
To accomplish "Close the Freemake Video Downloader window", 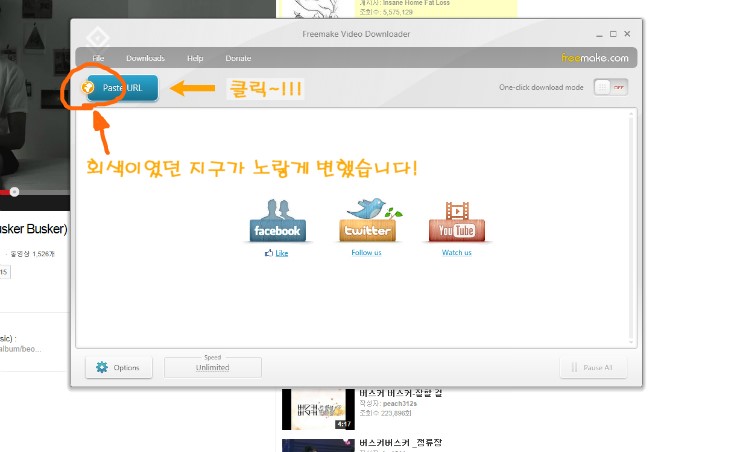I will pos(627,34).
